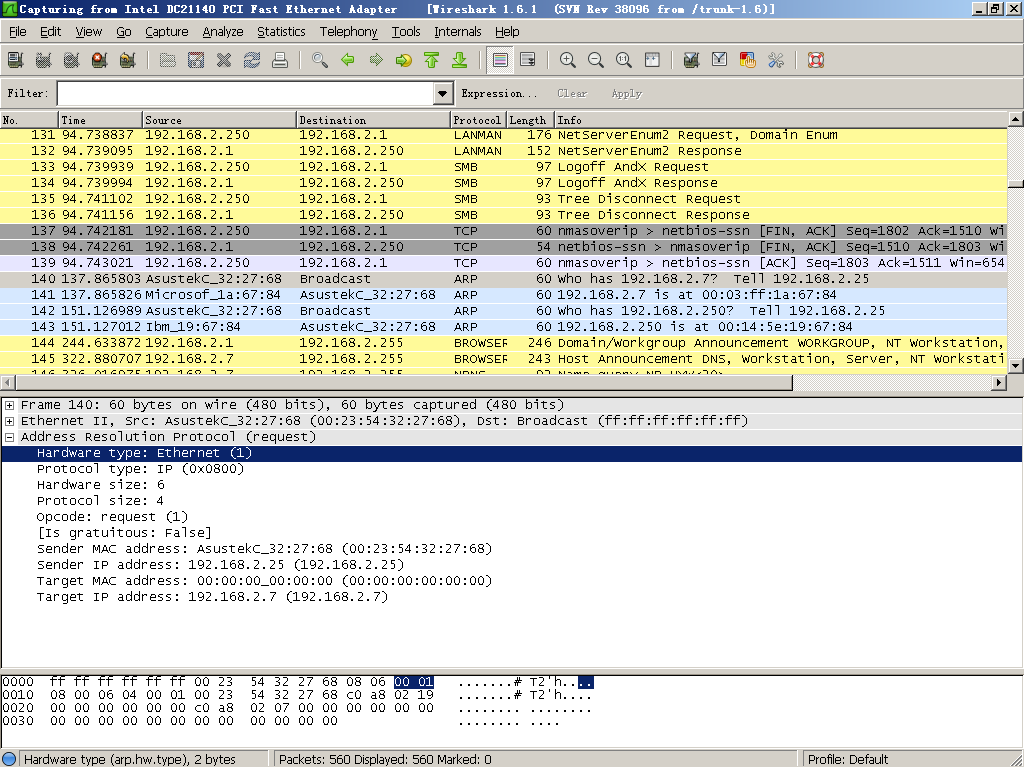Click packet list scroll up arrow
Viewport: 1024px width, 768px height.
[1015, 119]
